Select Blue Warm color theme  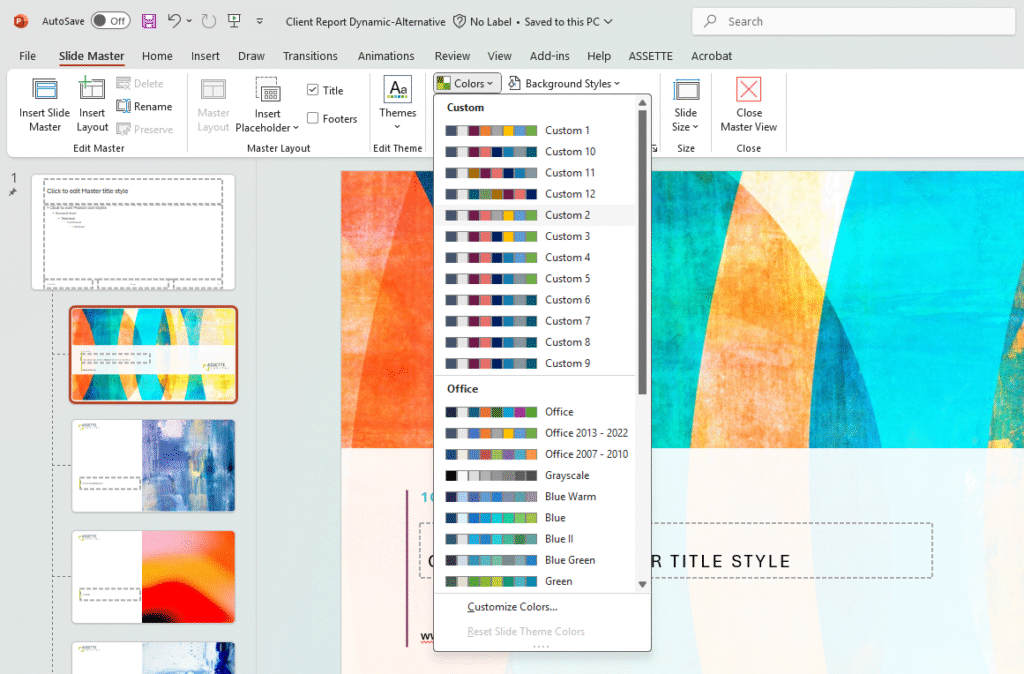tap(536, 496)
